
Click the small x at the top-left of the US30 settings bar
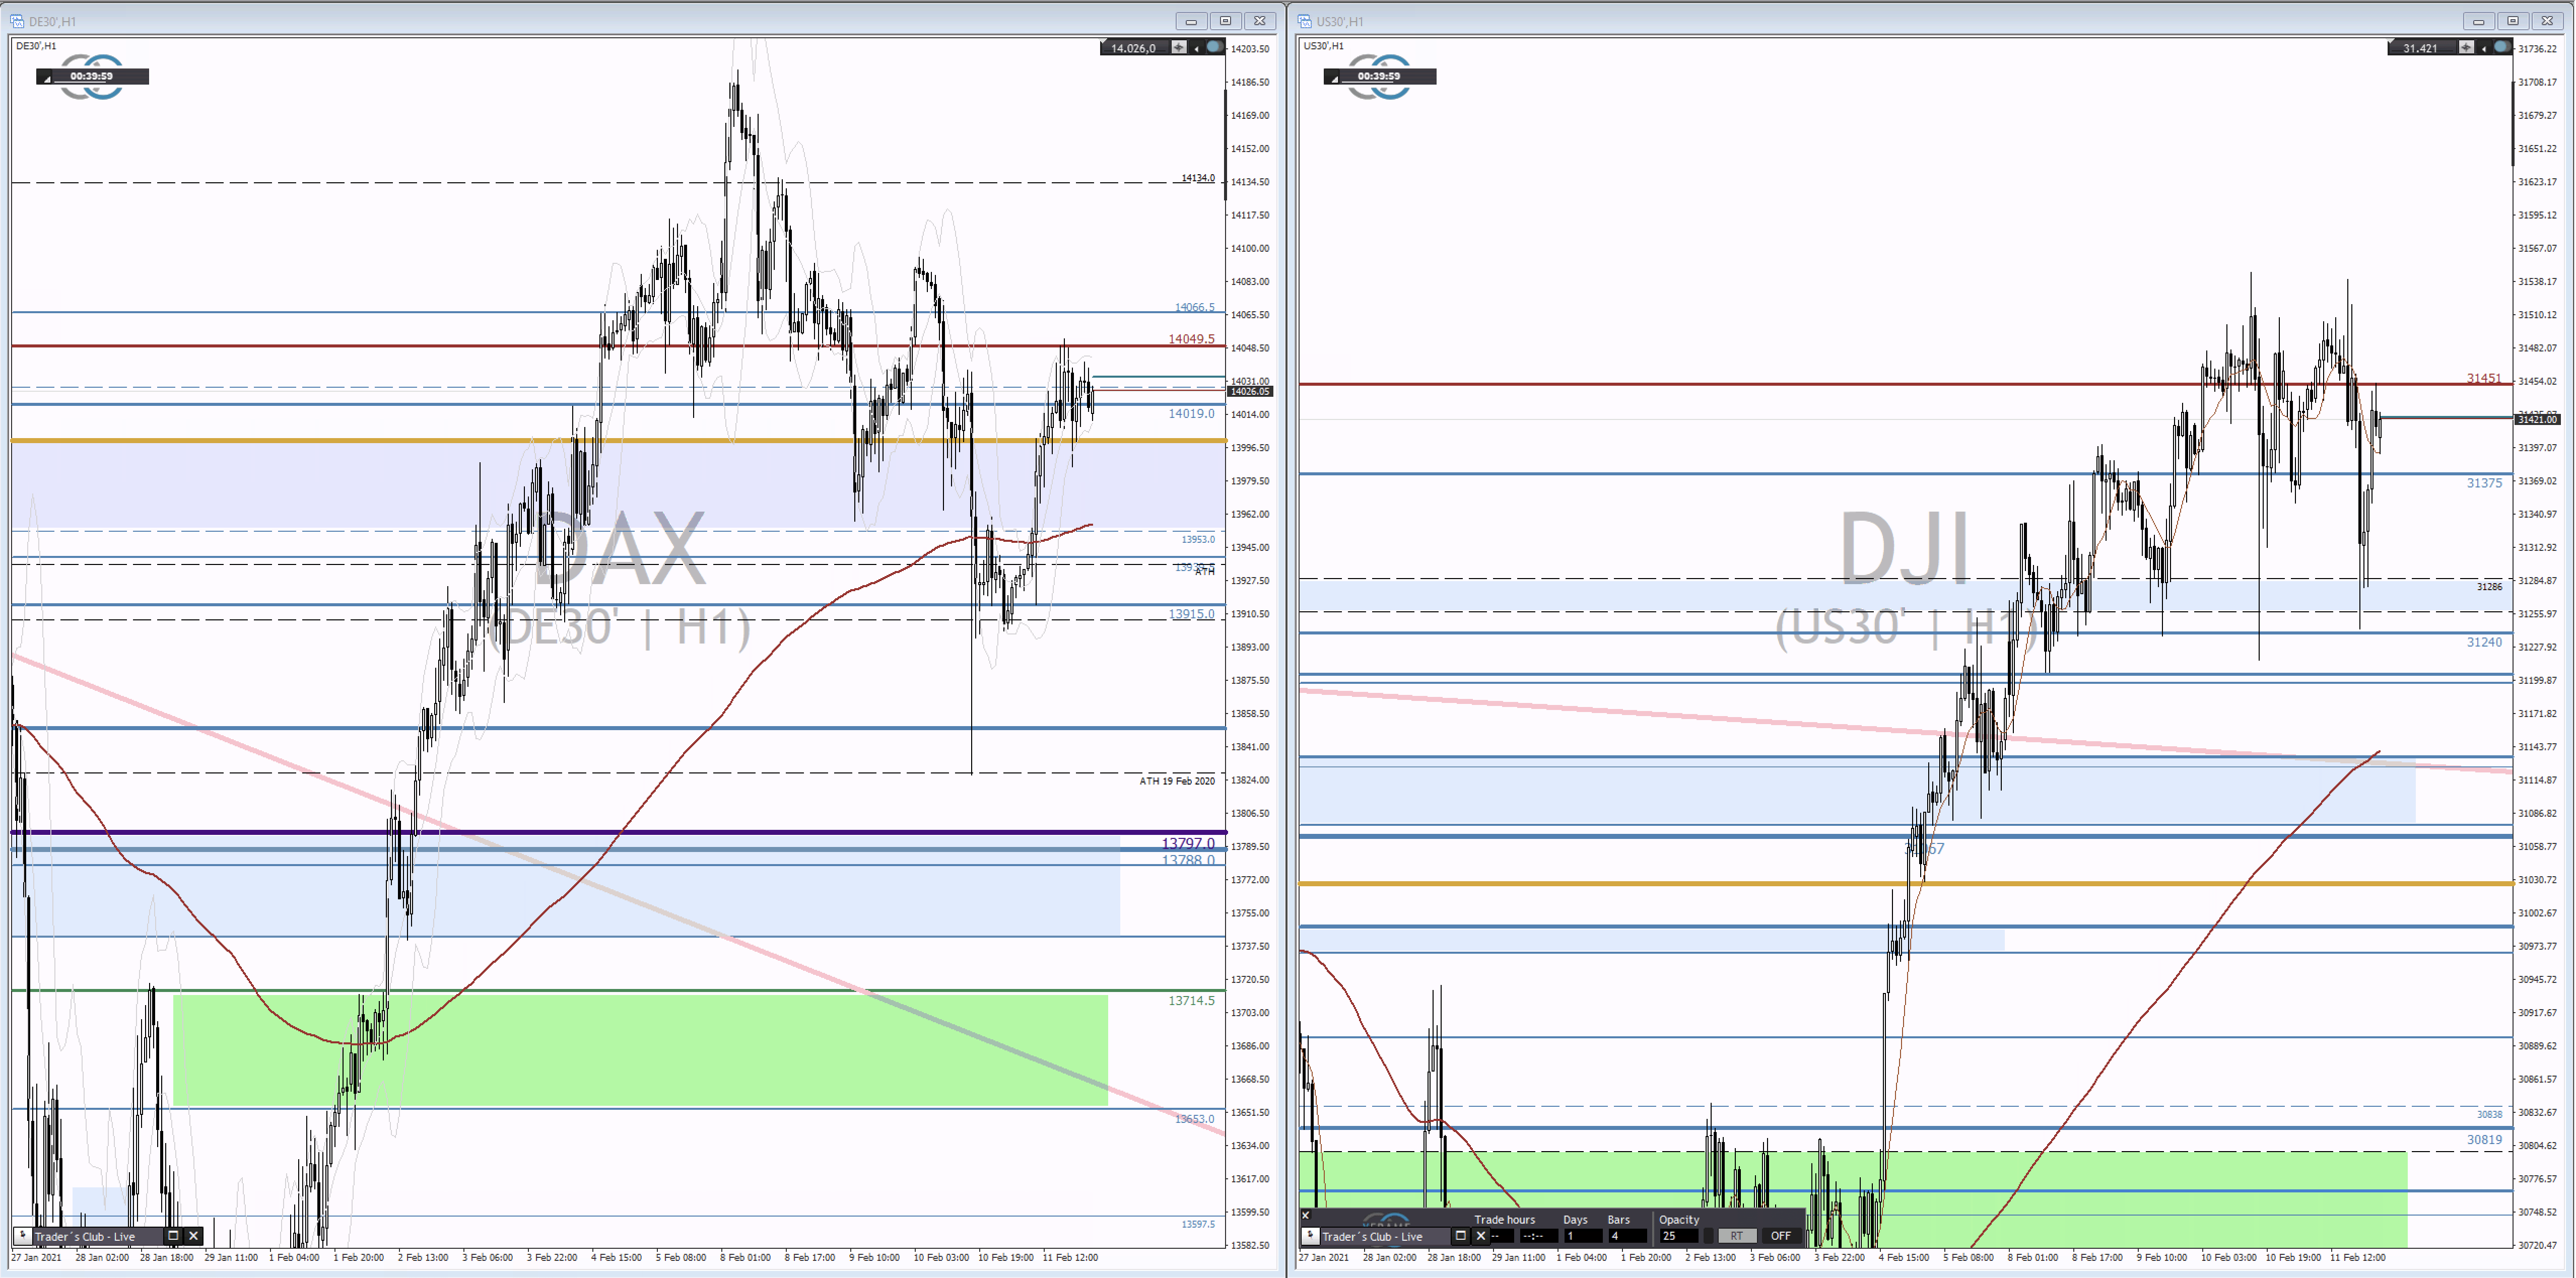pos(1305,1216)
